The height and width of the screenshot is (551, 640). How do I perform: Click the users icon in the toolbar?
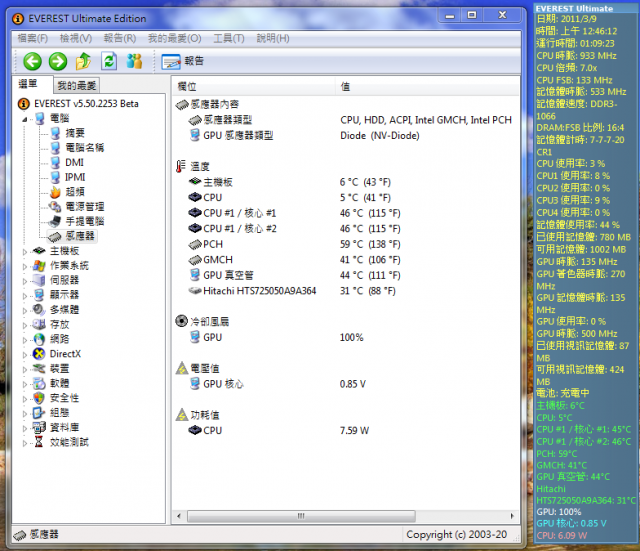134,61
